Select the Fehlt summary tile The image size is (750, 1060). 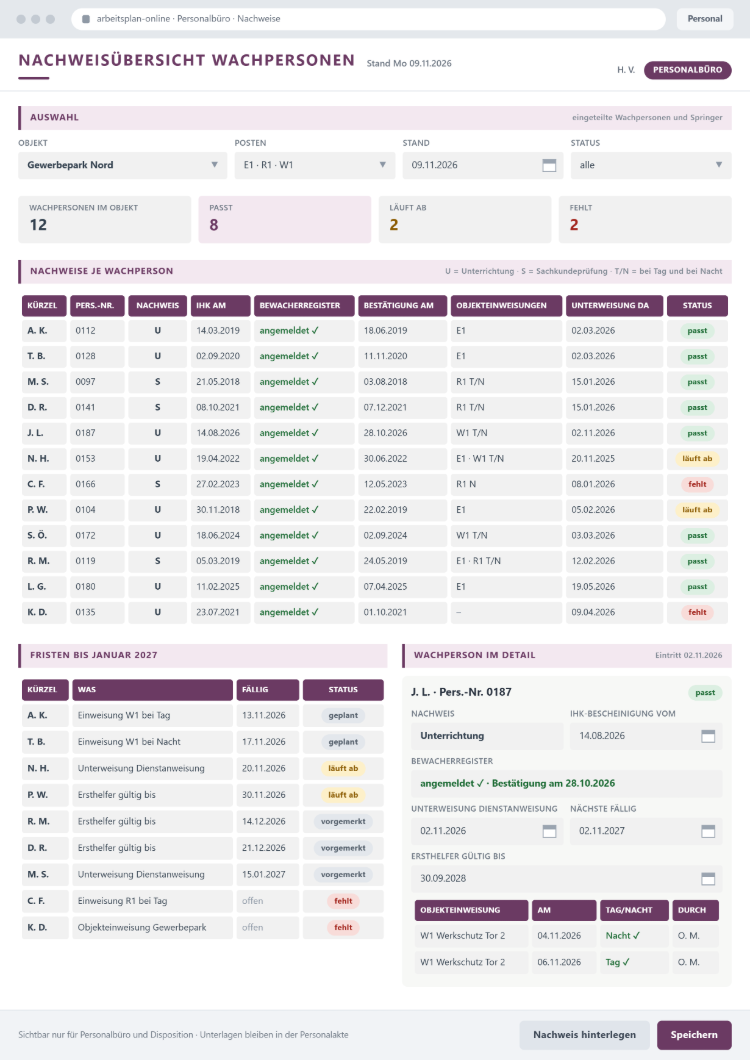[644, 219]
